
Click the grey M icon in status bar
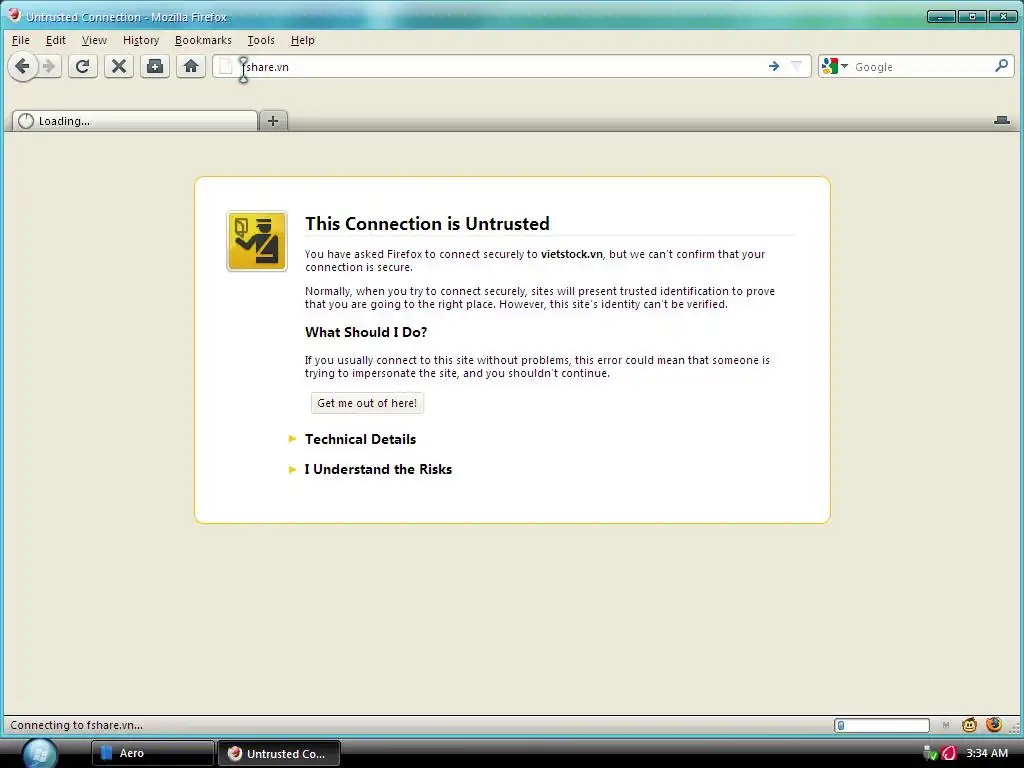(946, 725)
